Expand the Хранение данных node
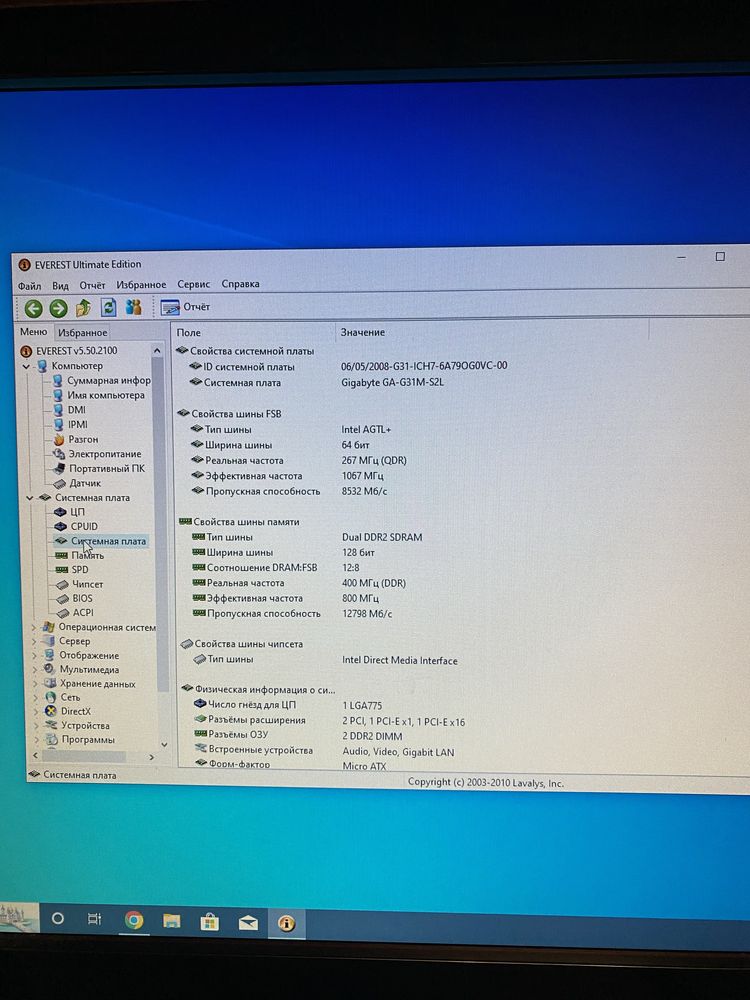The height and width of the screenshot is (1000, 750). (x=34, y=684)
